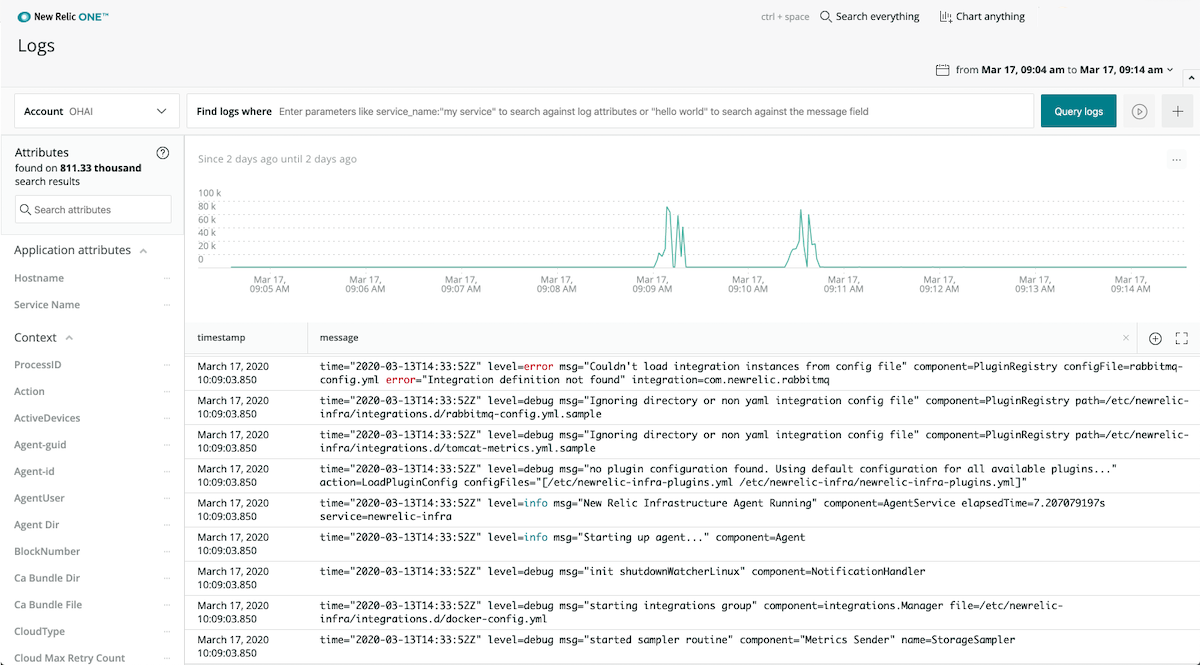The image size is (1200, 665).
Task: Start live tail play button
Action: click(1139, 111)
